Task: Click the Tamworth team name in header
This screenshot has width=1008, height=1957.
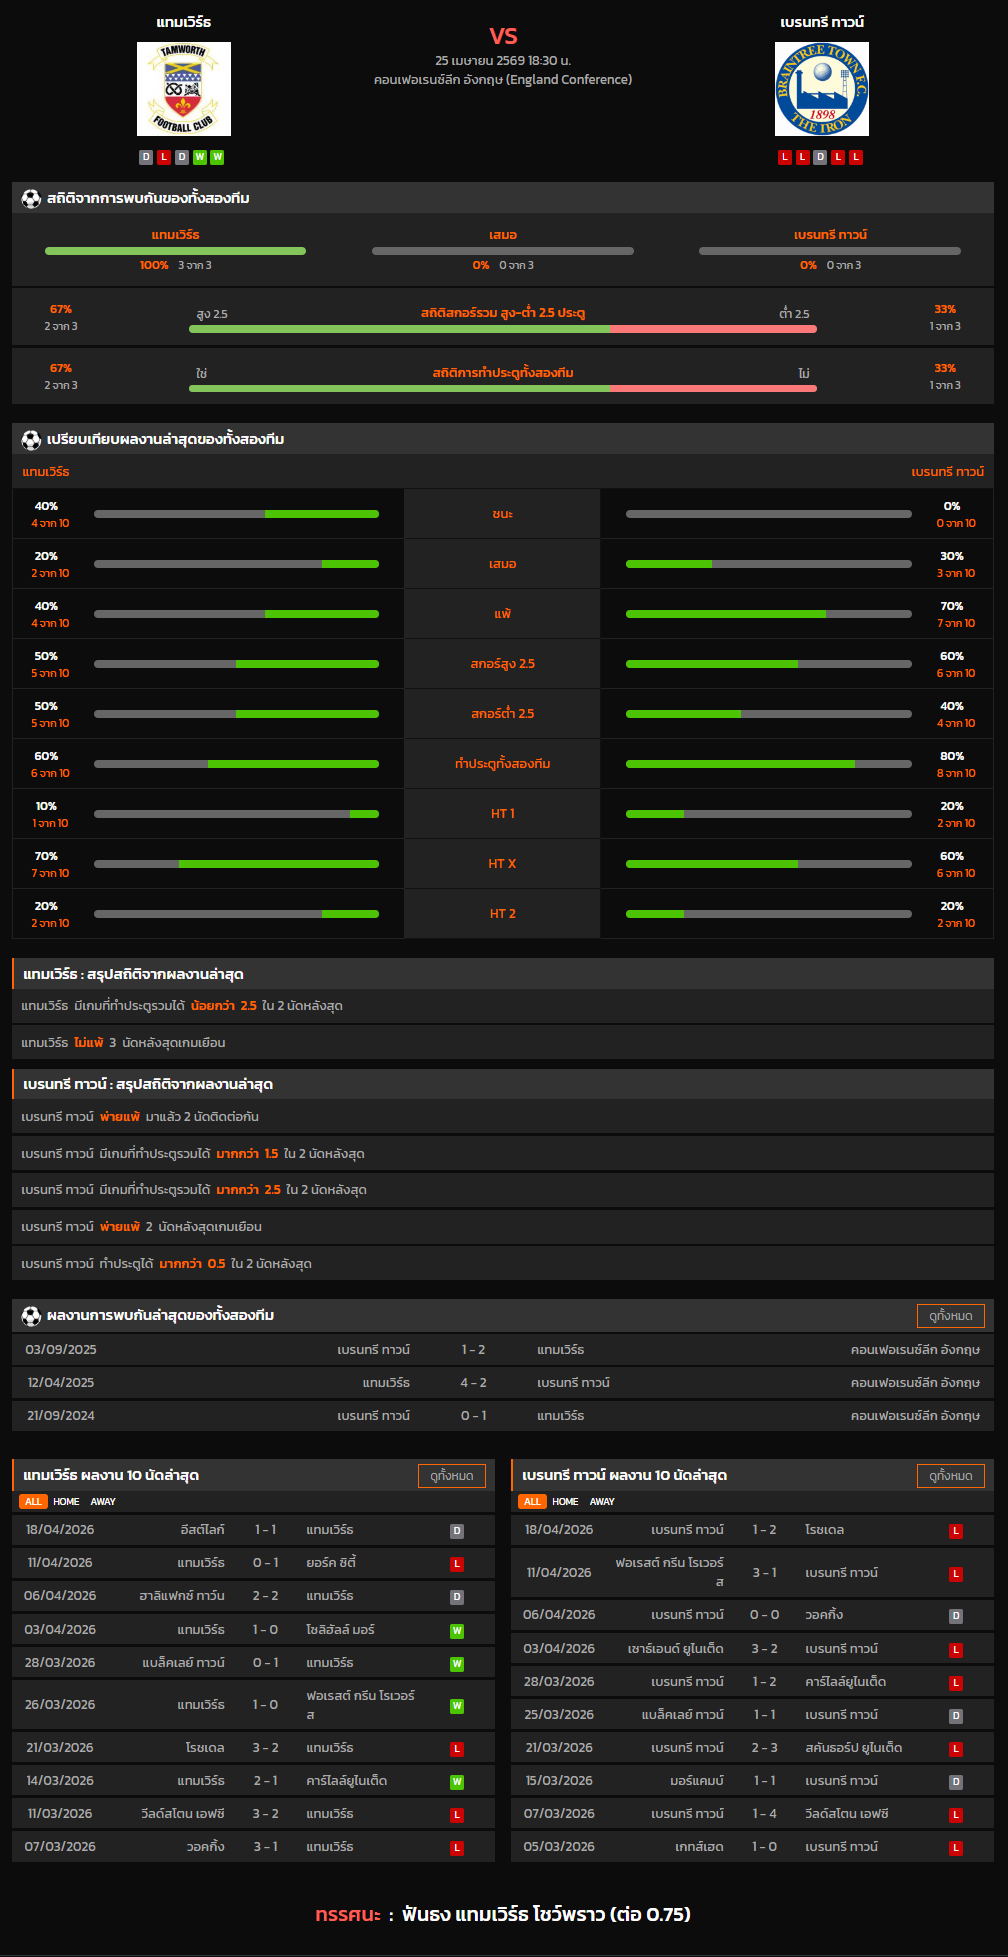Action: 184,22
